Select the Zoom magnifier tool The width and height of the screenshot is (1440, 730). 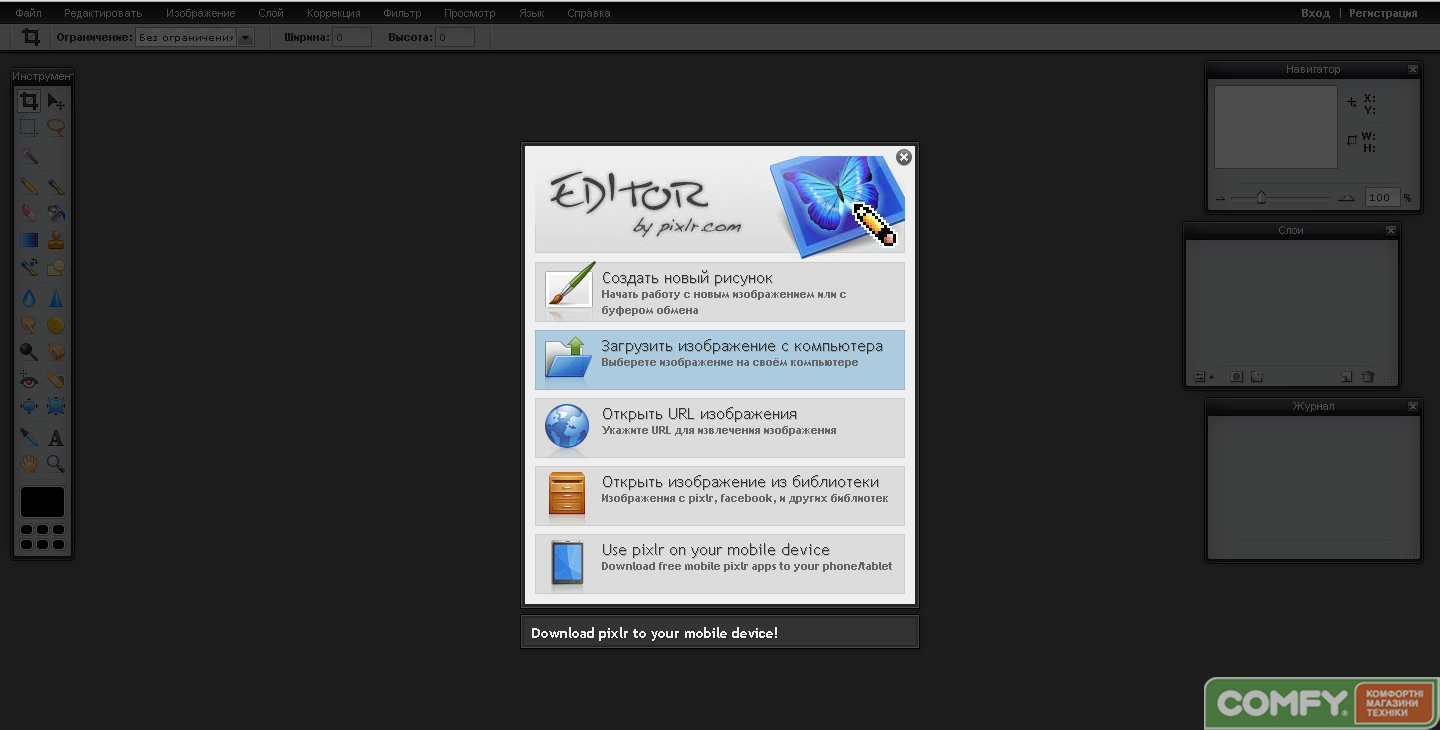pyautogui.click(x=56, y=464)
